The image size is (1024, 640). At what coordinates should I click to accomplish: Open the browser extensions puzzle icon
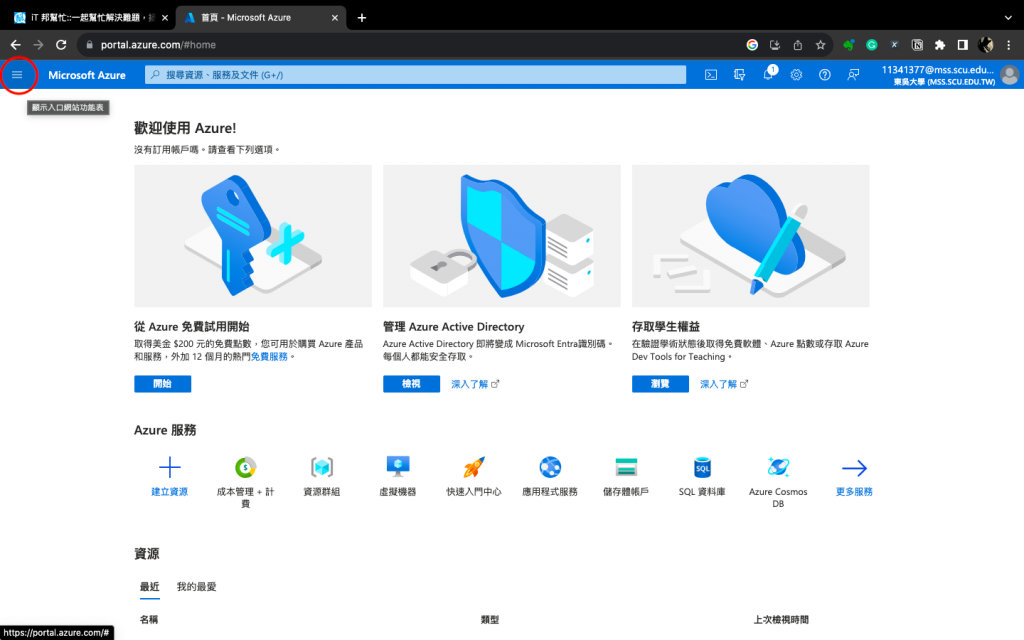[x=940, y=45]
